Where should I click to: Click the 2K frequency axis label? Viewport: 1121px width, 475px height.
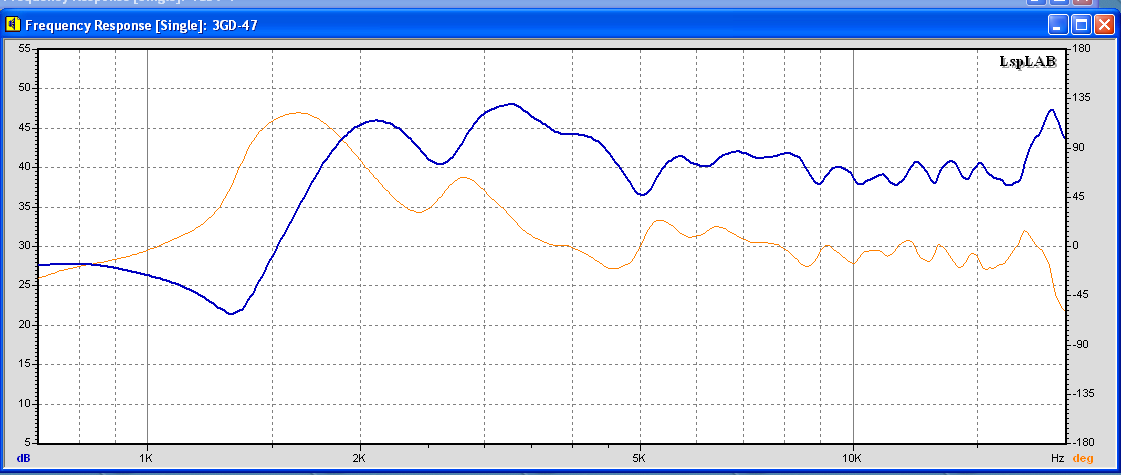(x=360, y=457)
